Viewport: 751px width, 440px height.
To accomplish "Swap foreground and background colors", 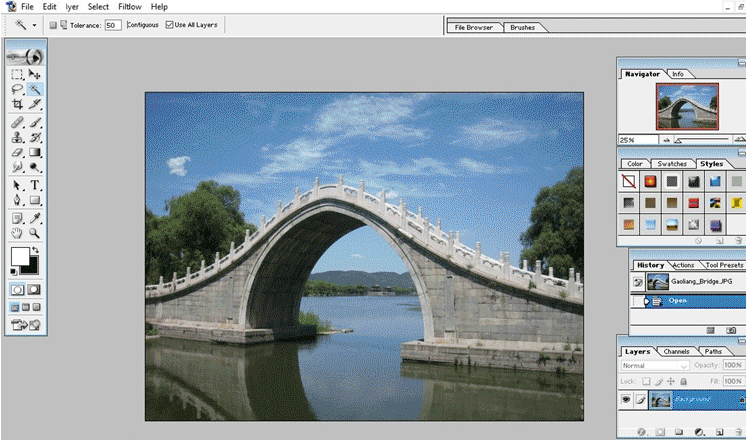I will (x=35, y=250).
